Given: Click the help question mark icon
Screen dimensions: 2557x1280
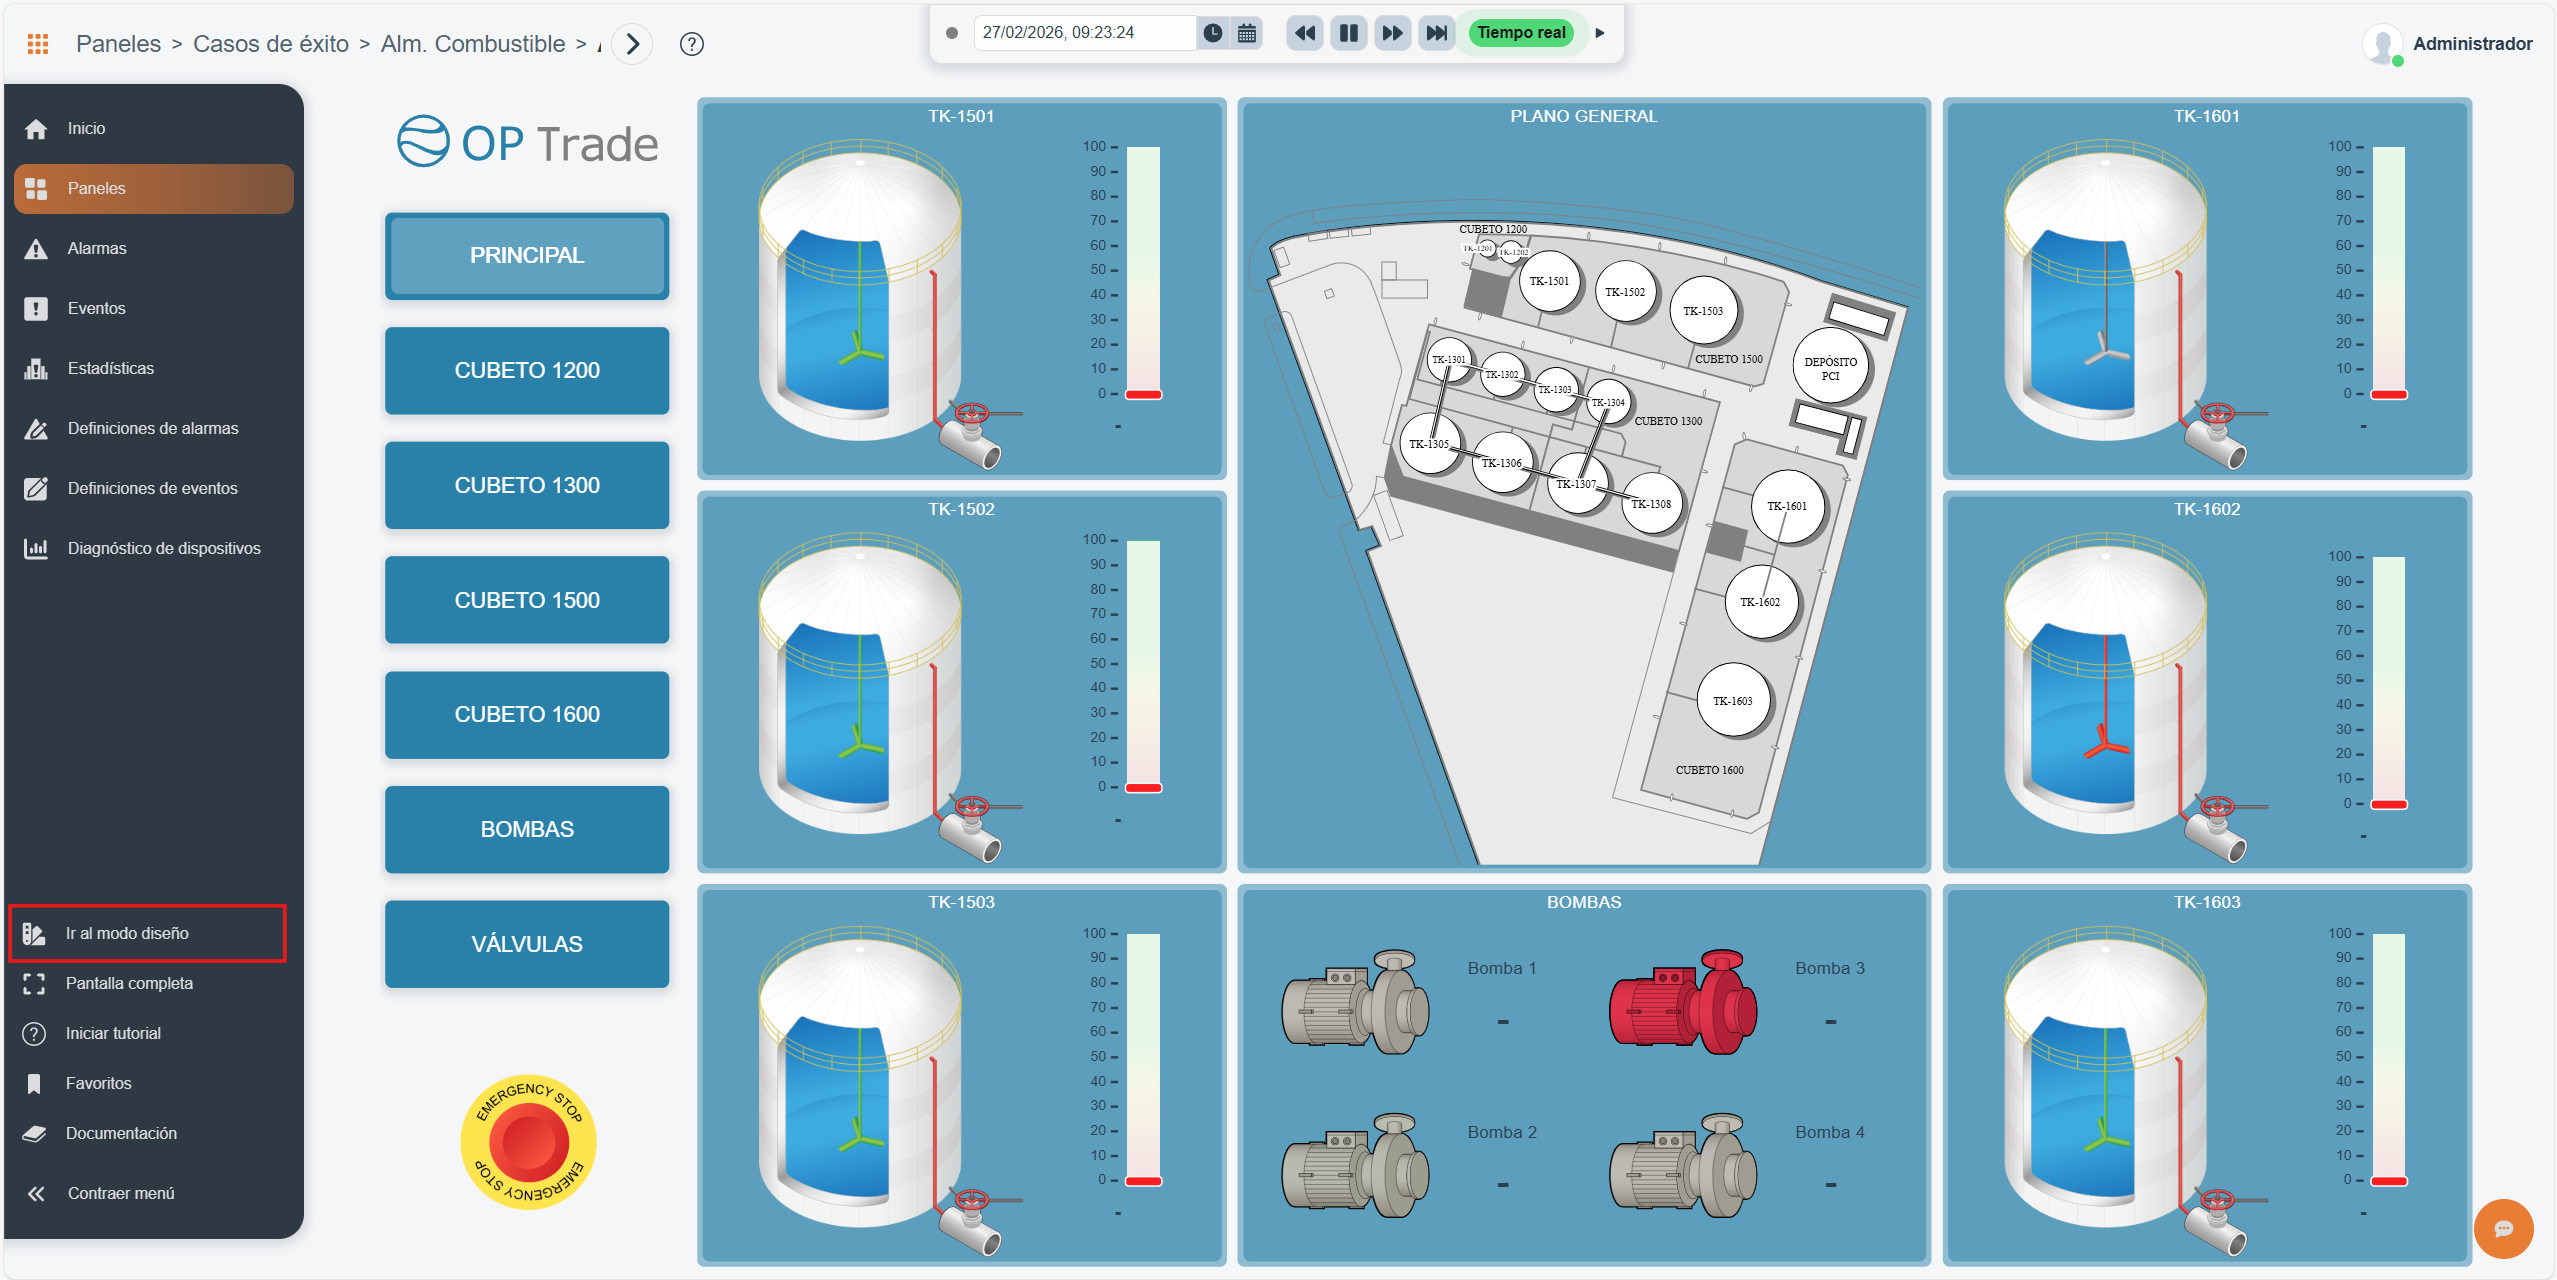Looking at the screenshot, I should tap(691, 44).
